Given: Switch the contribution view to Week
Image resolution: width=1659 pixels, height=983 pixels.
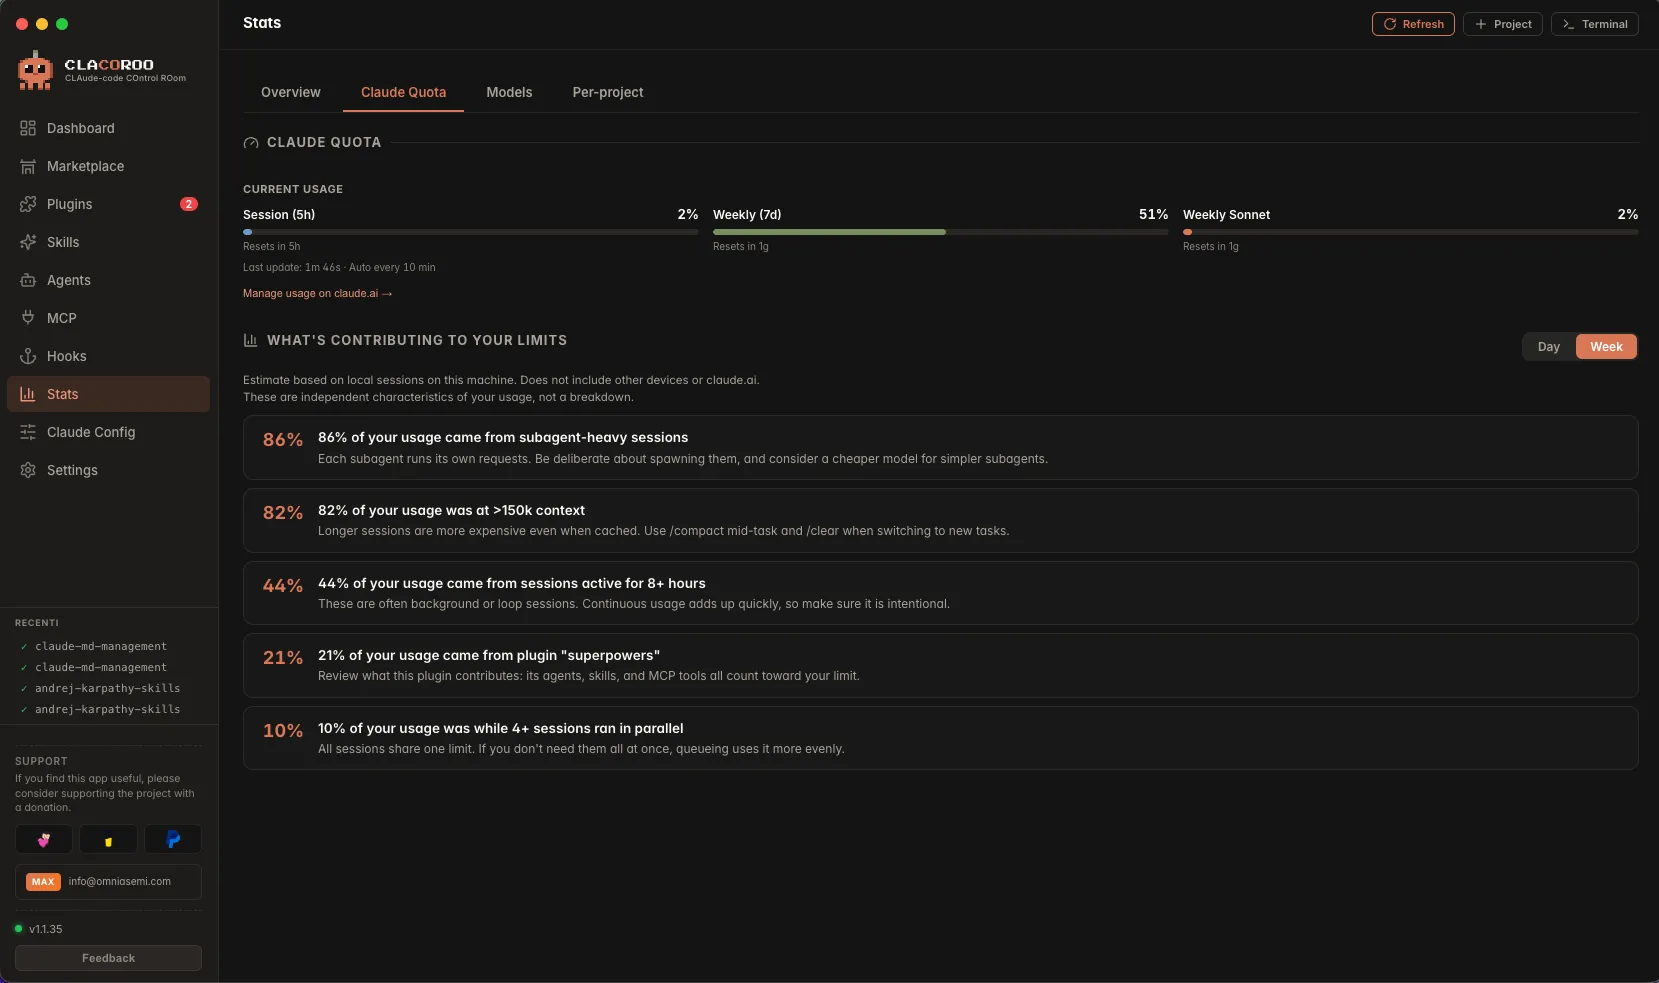Looking at the screenshot, I should click(x=1606, y=347).
